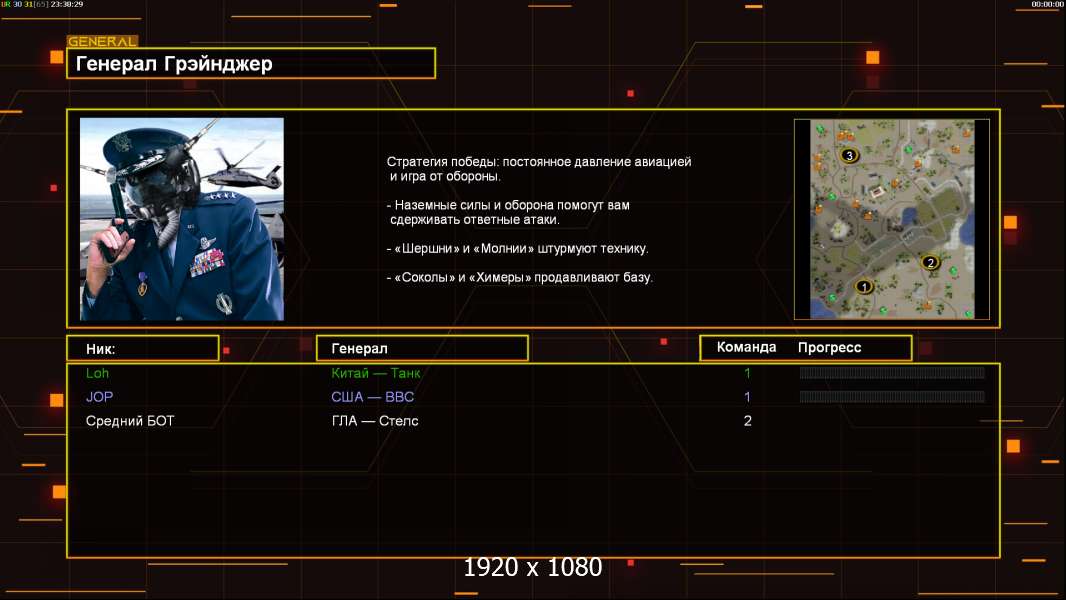Click the 'Команда' column header
Screen dimensions: 1066x600
pos(746,347)
